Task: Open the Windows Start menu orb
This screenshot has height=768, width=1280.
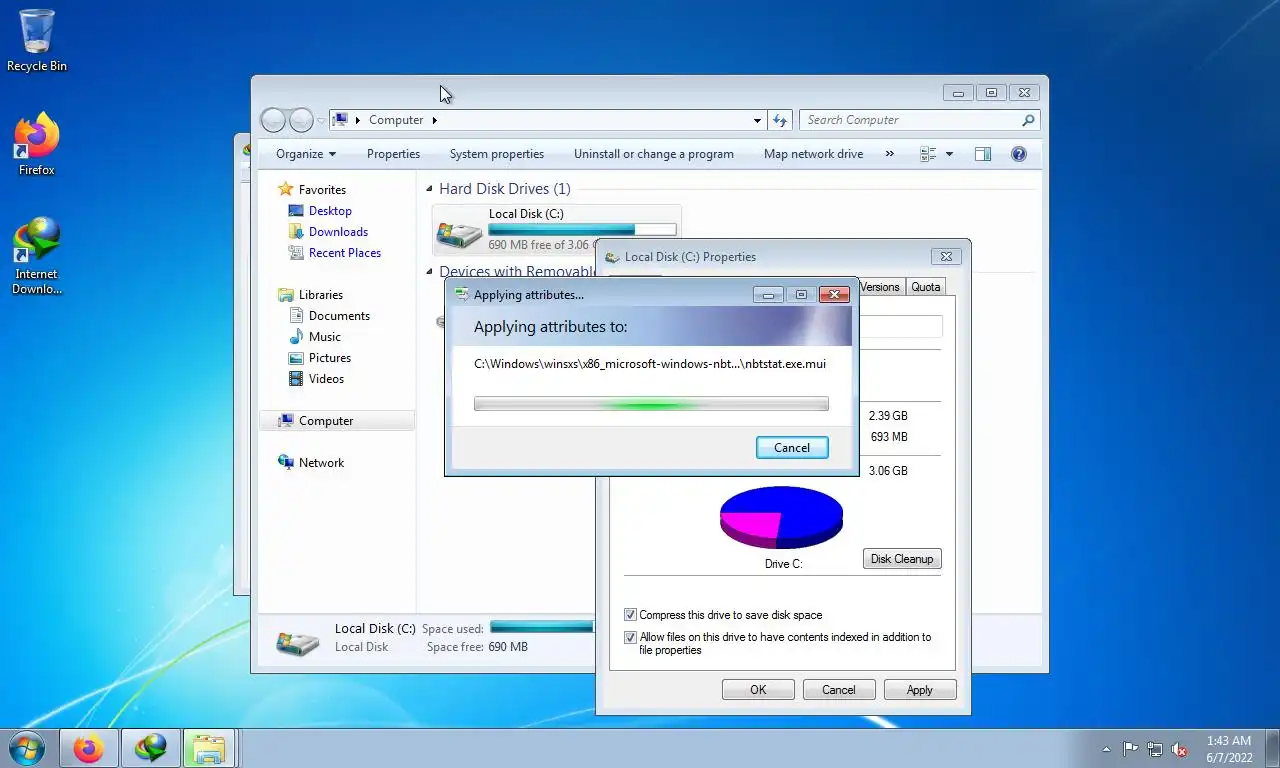Action: [26, 748]
